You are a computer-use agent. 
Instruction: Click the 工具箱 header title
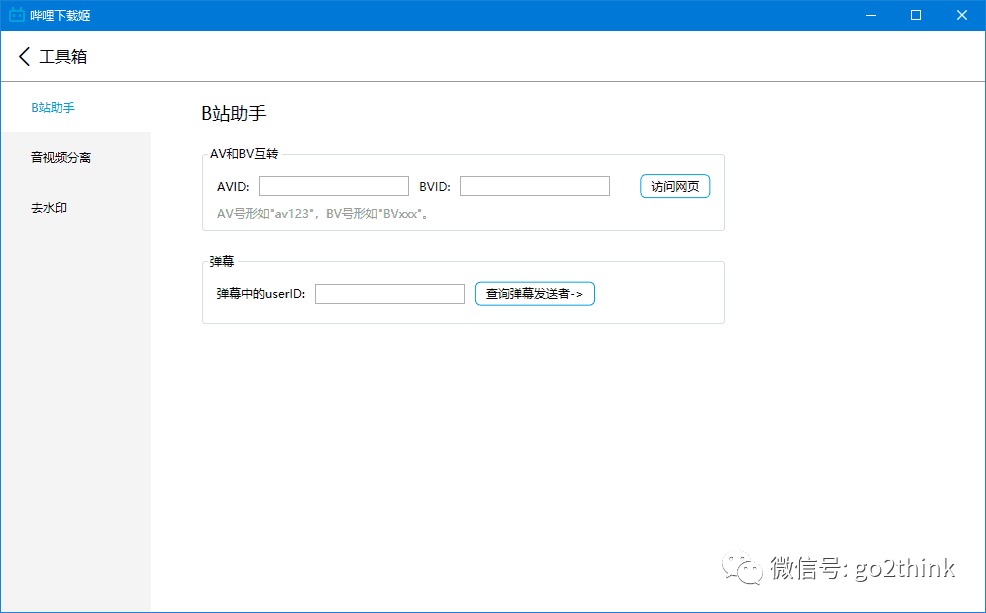click(x=63, y=57)
